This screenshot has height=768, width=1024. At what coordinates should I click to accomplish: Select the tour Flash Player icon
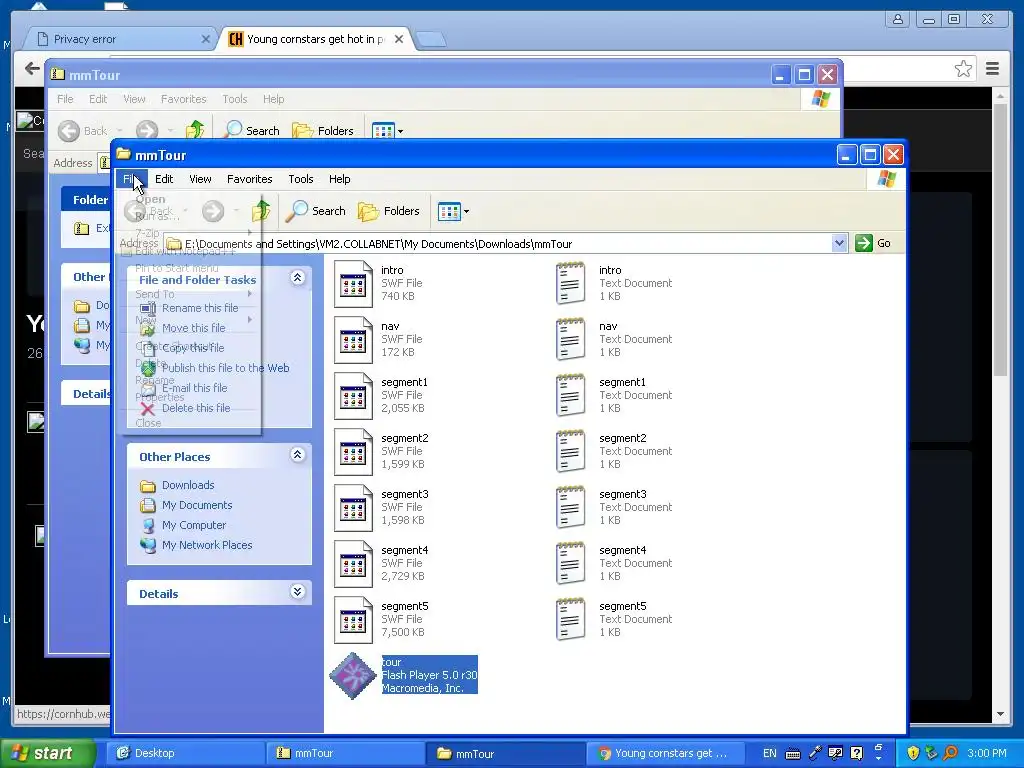pos(353,676)
